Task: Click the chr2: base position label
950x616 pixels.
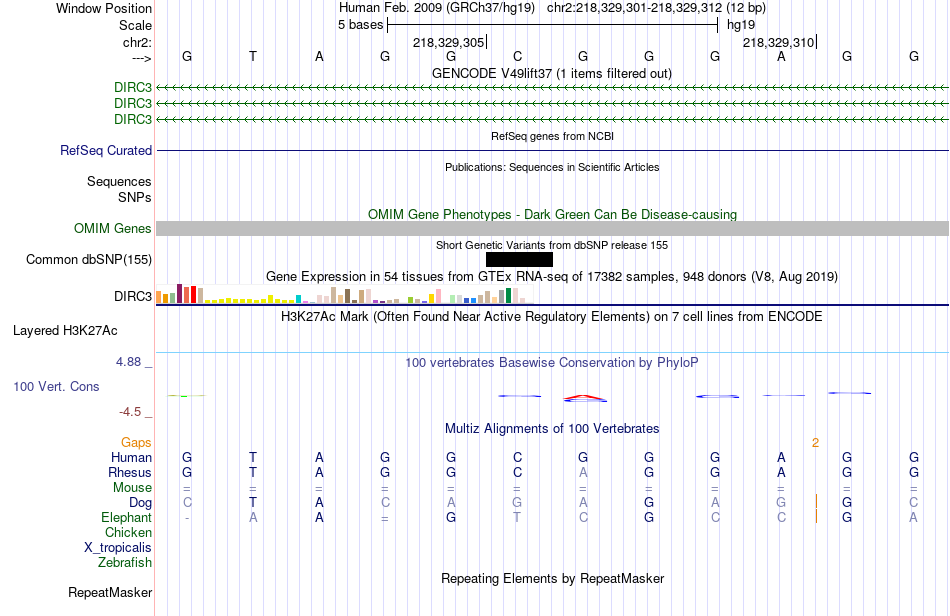Action: point(137,42)
